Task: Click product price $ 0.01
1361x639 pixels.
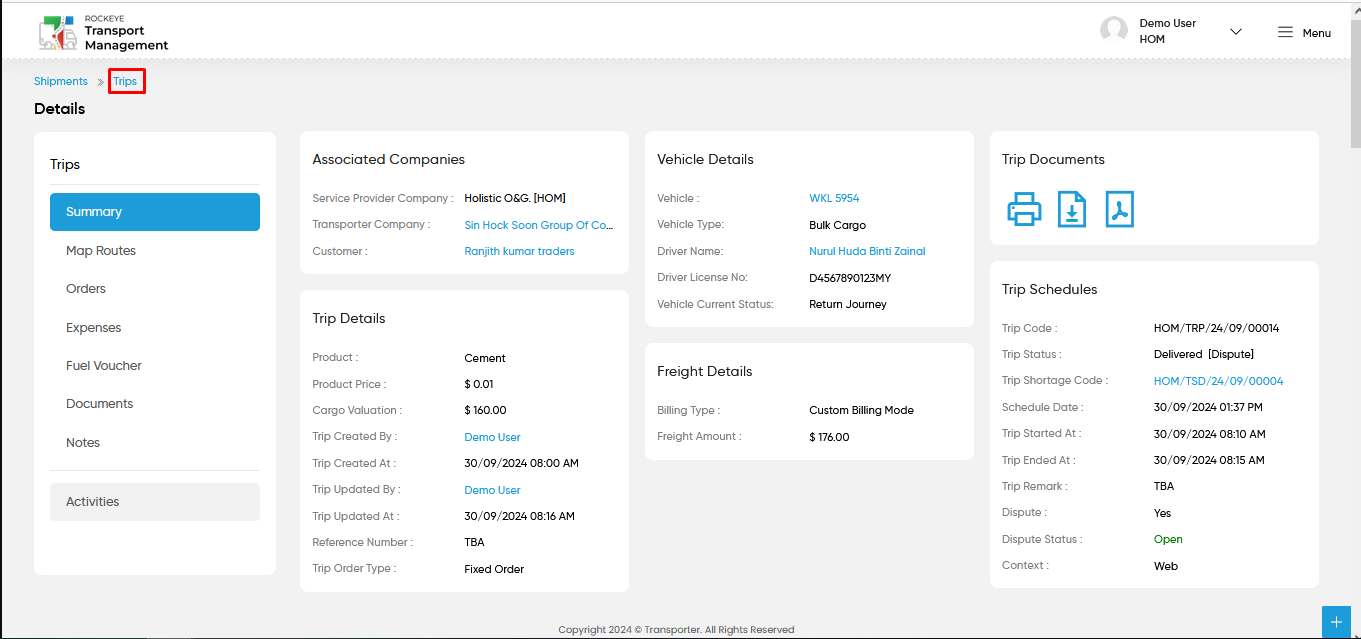Action: 479,384
